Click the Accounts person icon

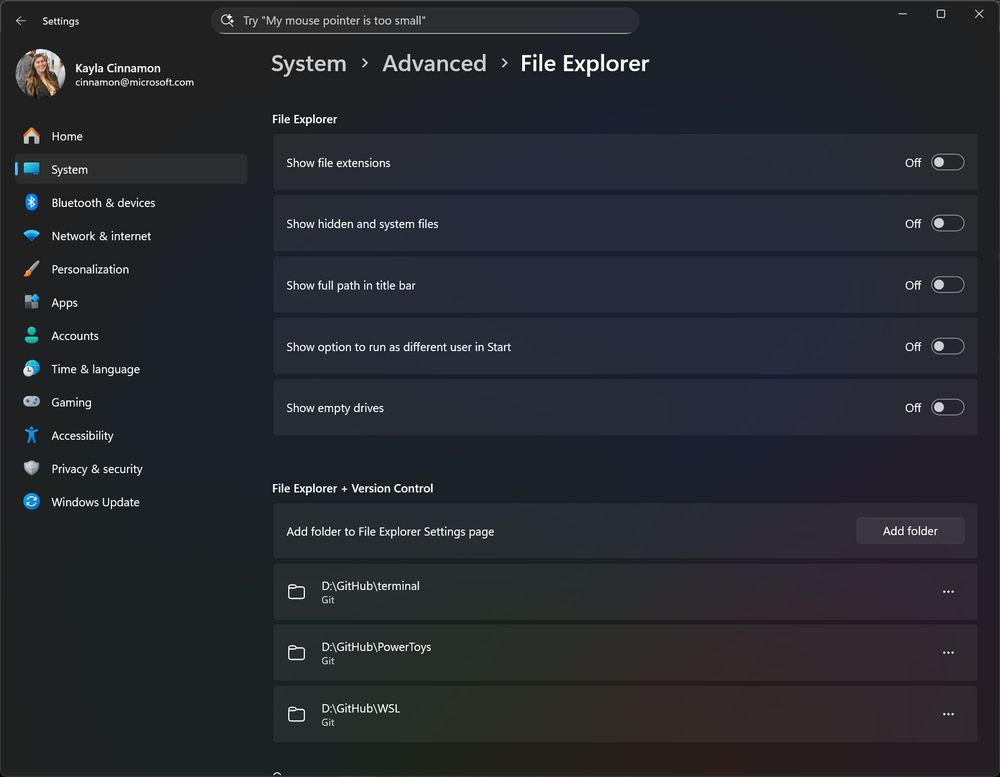click(x=31, y=335)
